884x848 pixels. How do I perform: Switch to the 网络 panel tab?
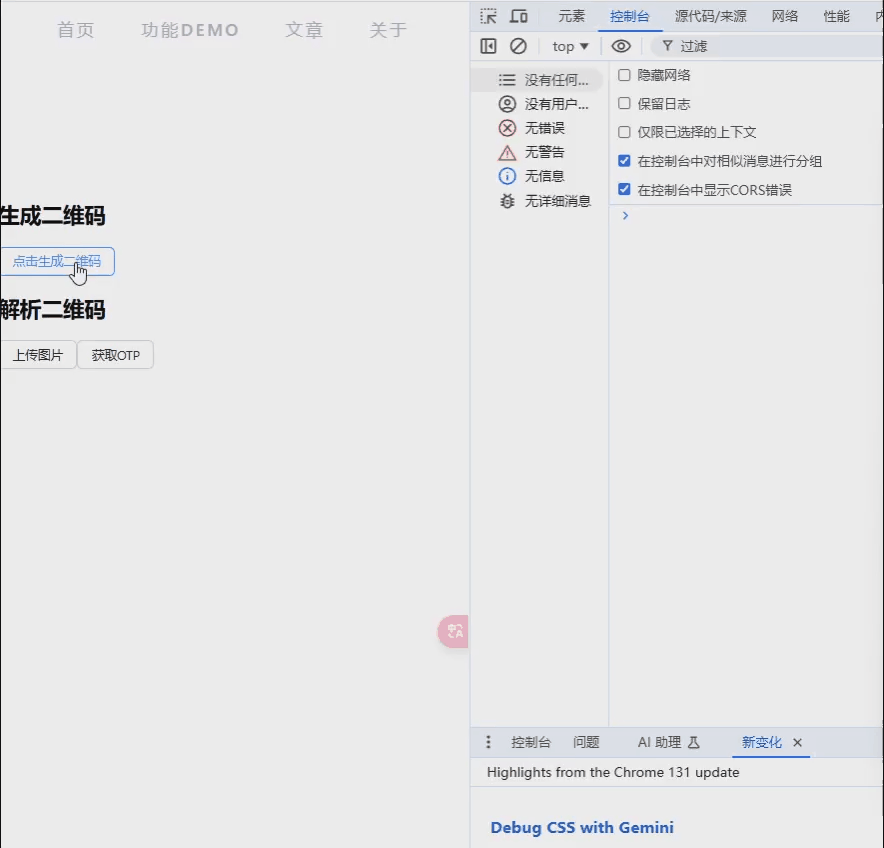click(785, 16)
